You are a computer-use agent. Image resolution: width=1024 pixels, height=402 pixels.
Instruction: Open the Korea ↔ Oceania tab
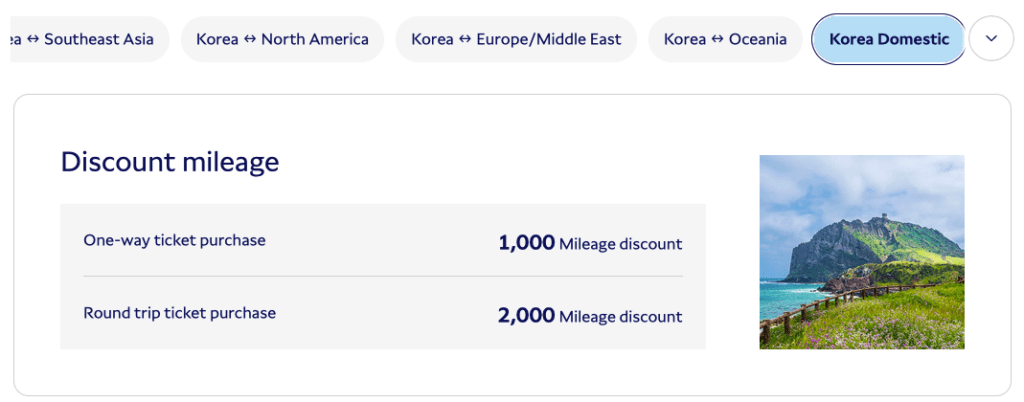tap(725, 40)
